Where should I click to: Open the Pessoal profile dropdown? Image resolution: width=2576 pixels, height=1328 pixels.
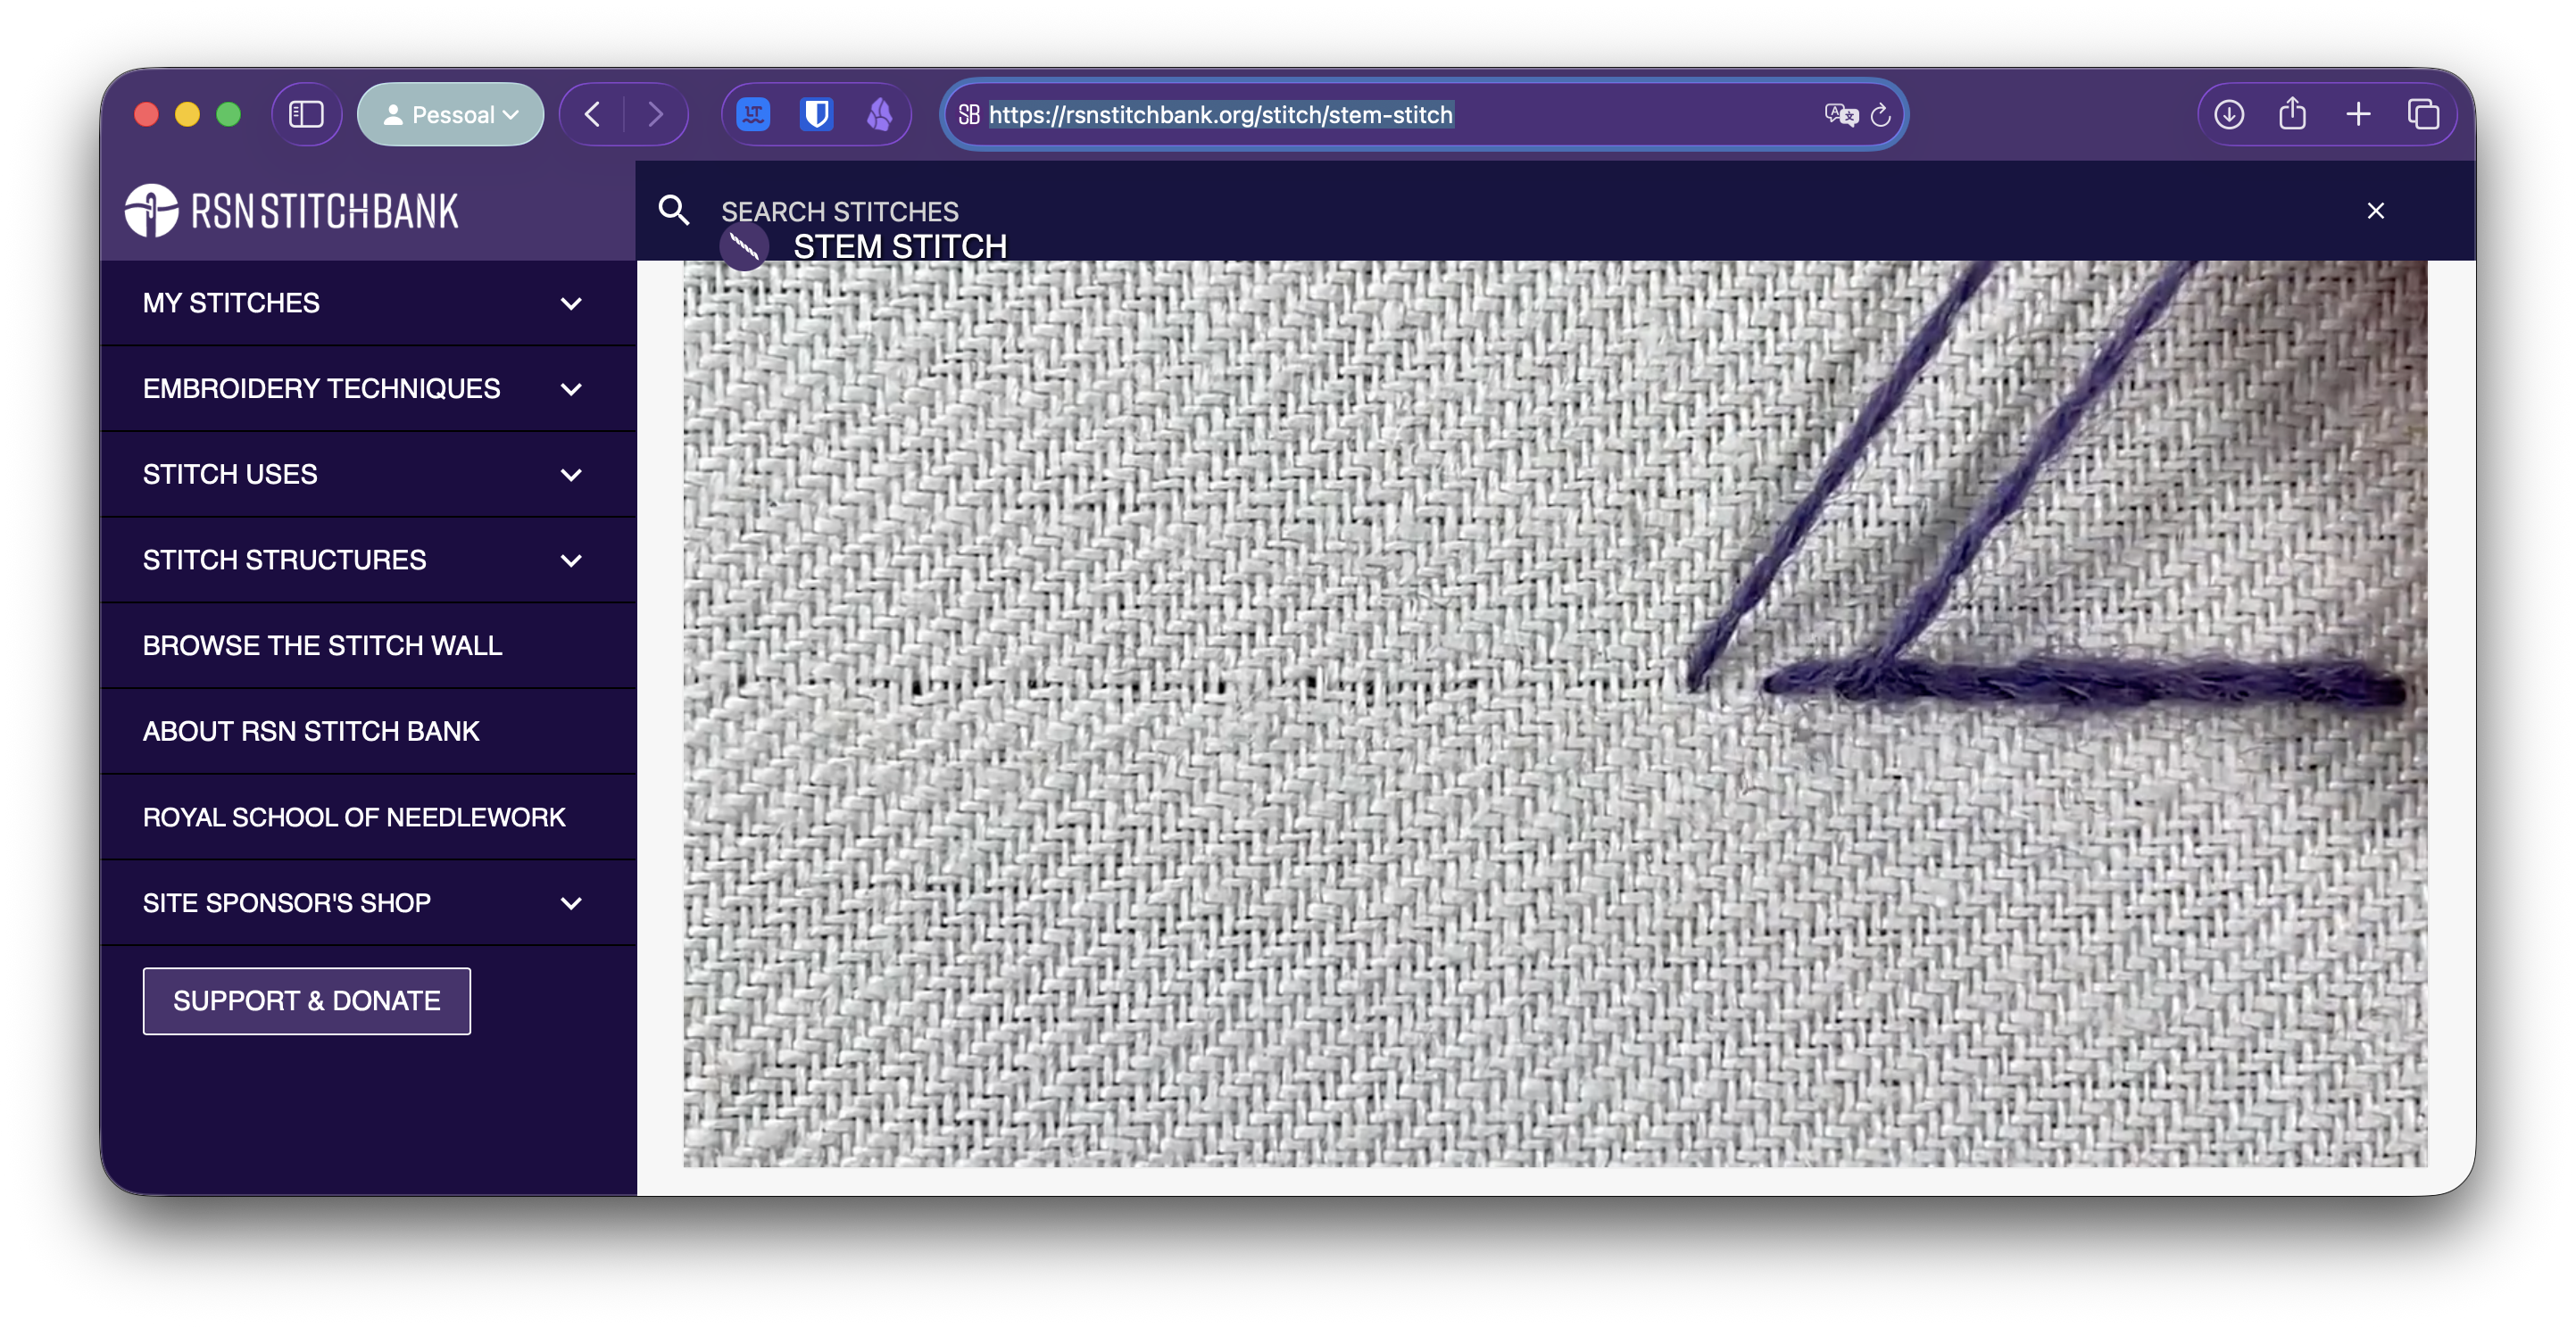(x=451, y=114)
